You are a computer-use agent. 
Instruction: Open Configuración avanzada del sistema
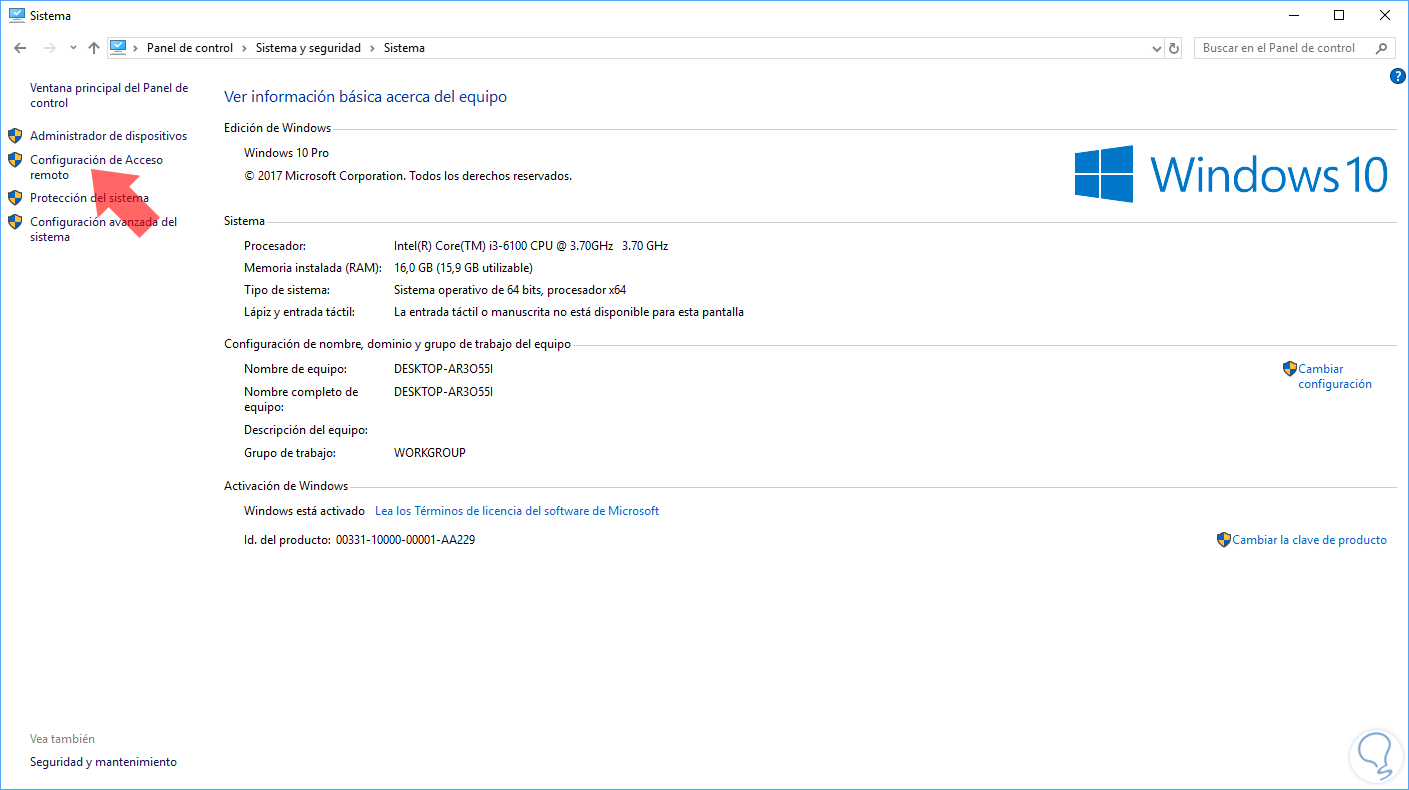[x=103, y=229]
